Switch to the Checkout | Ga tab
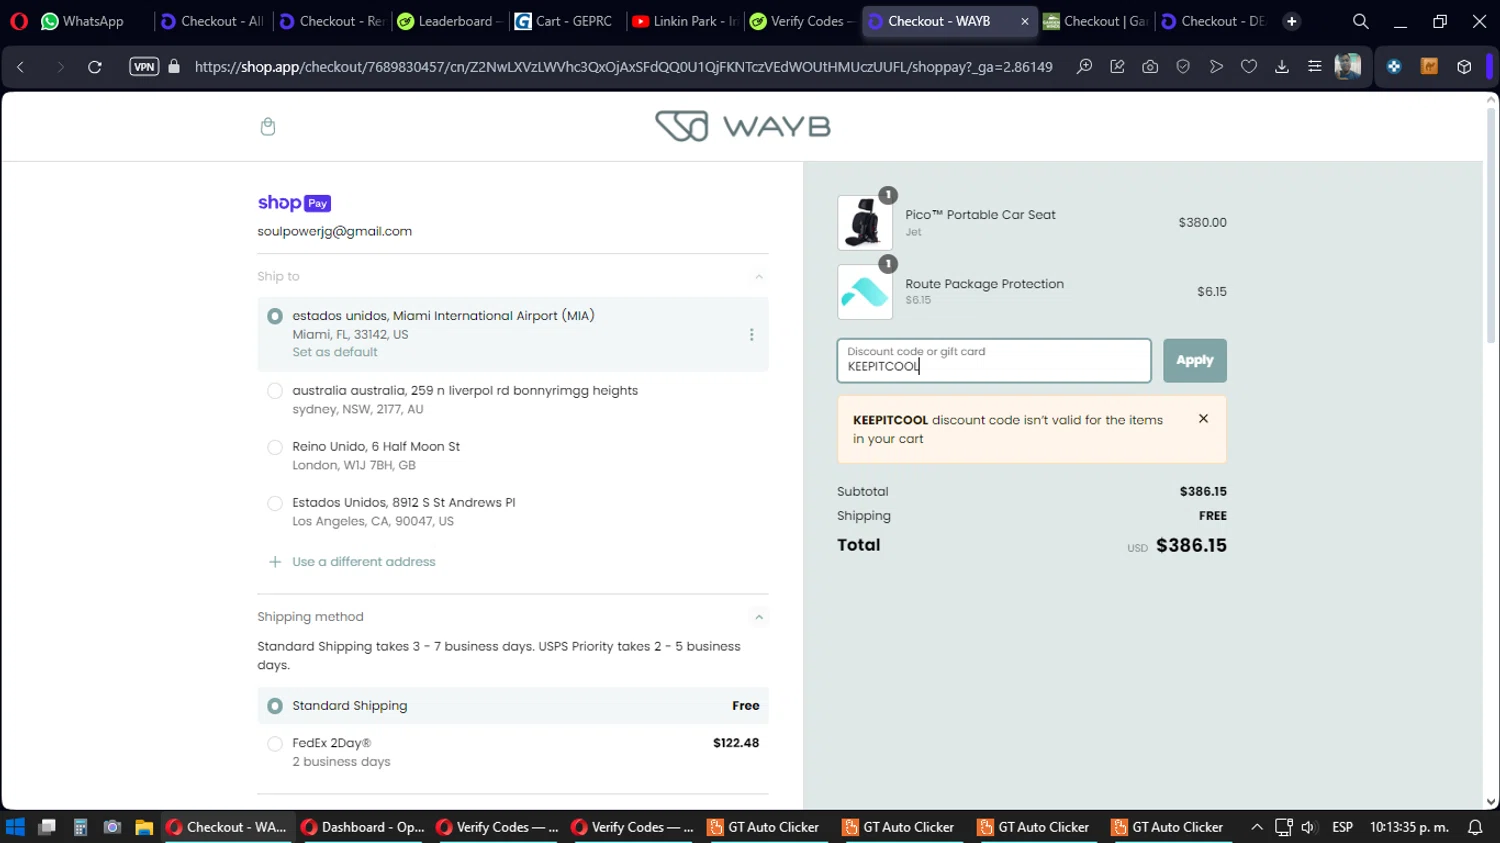Viewport: 1500px width, 843px height. (x=1095, y=21)
